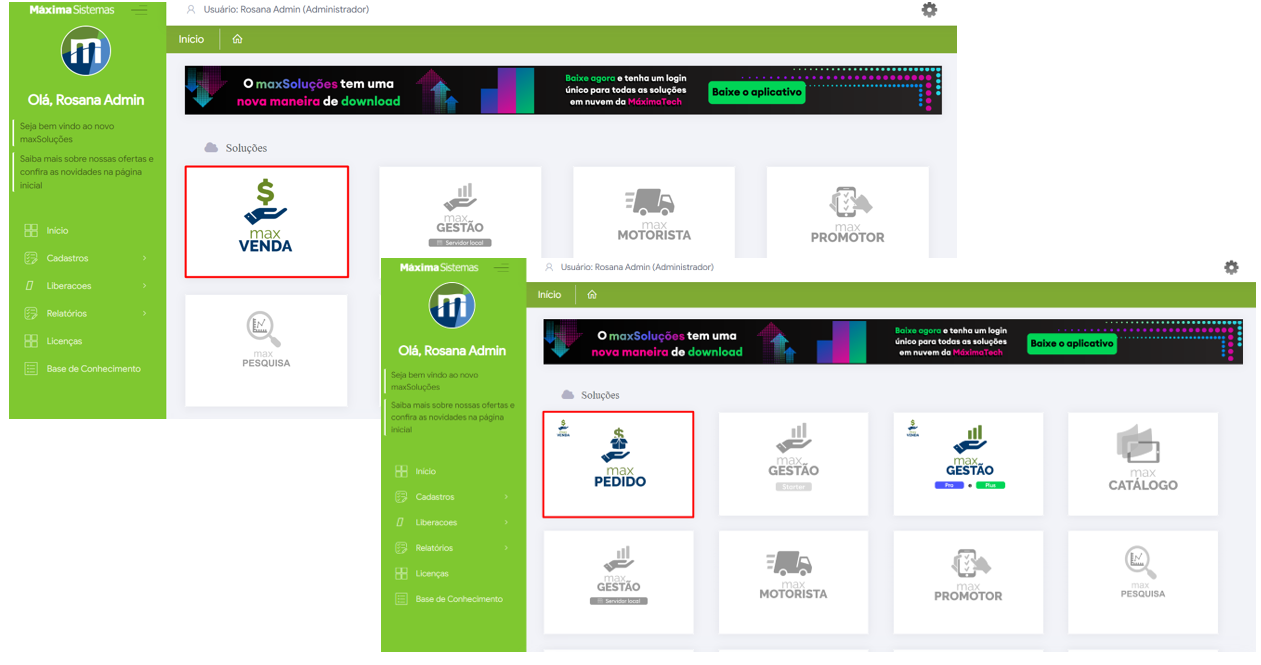
Task: Toggle hamburger menu in the maxVenda screen sidebar
Action: coord(140,10)
